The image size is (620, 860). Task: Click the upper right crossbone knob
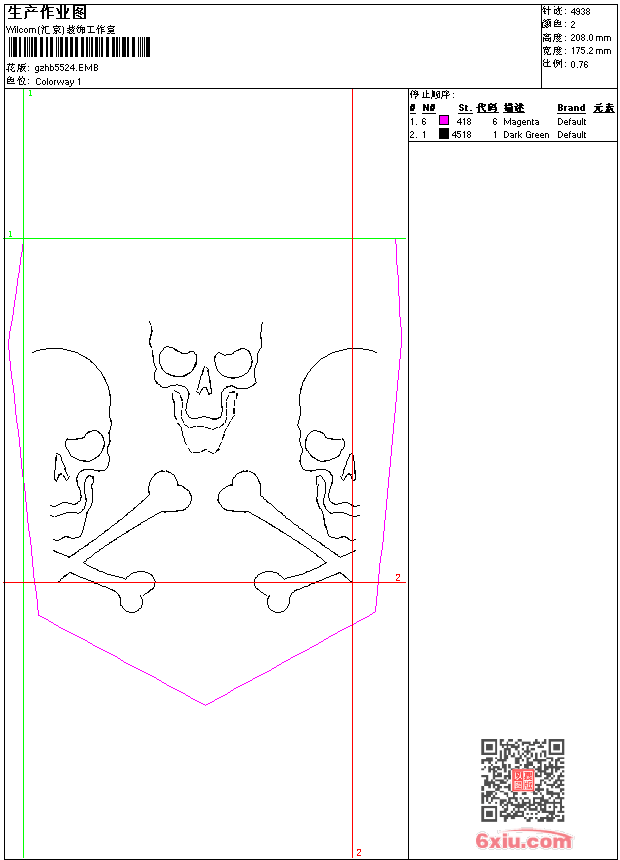[240, 491]
